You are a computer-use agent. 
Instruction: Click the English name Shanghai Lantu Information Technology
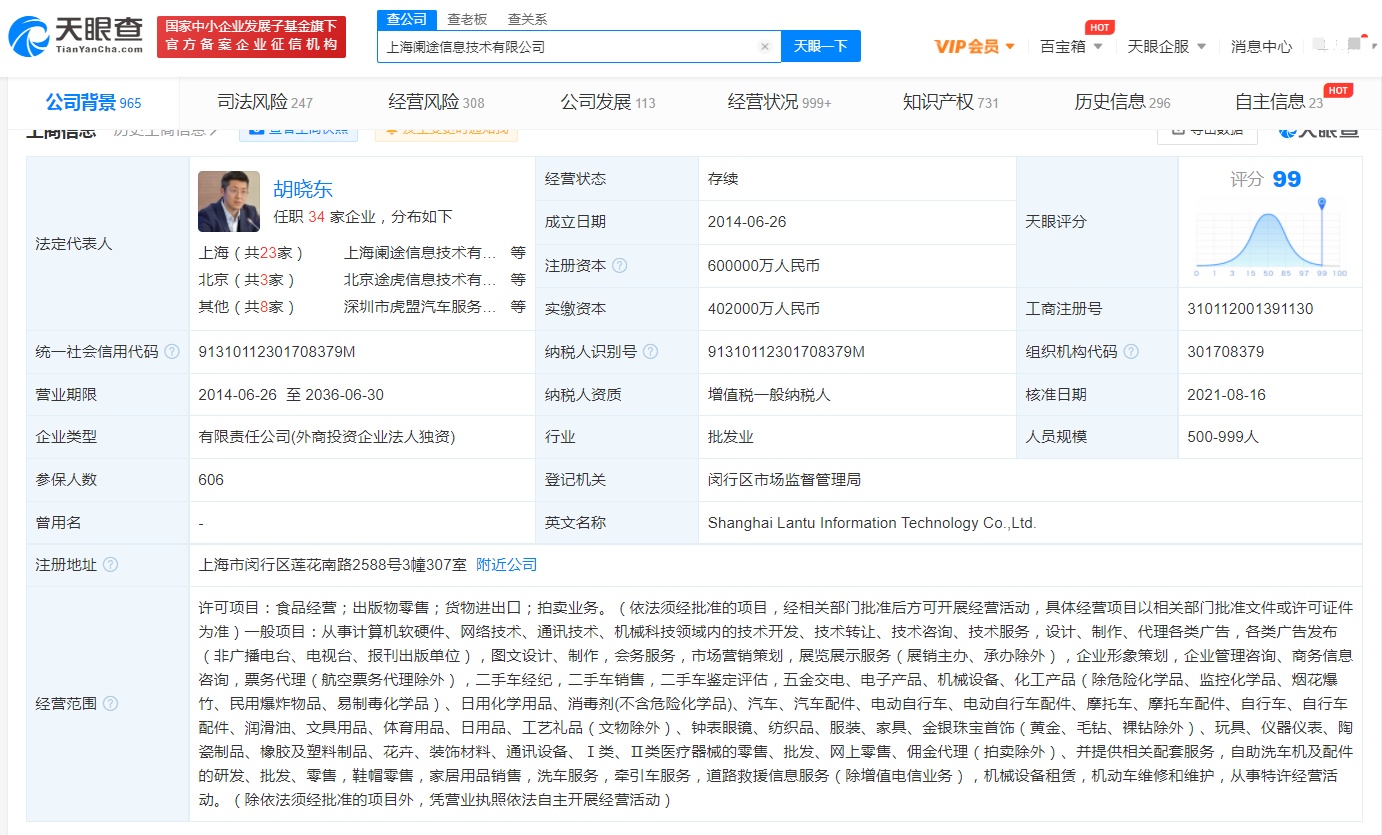pyautogui.click(x=872, y=523)
